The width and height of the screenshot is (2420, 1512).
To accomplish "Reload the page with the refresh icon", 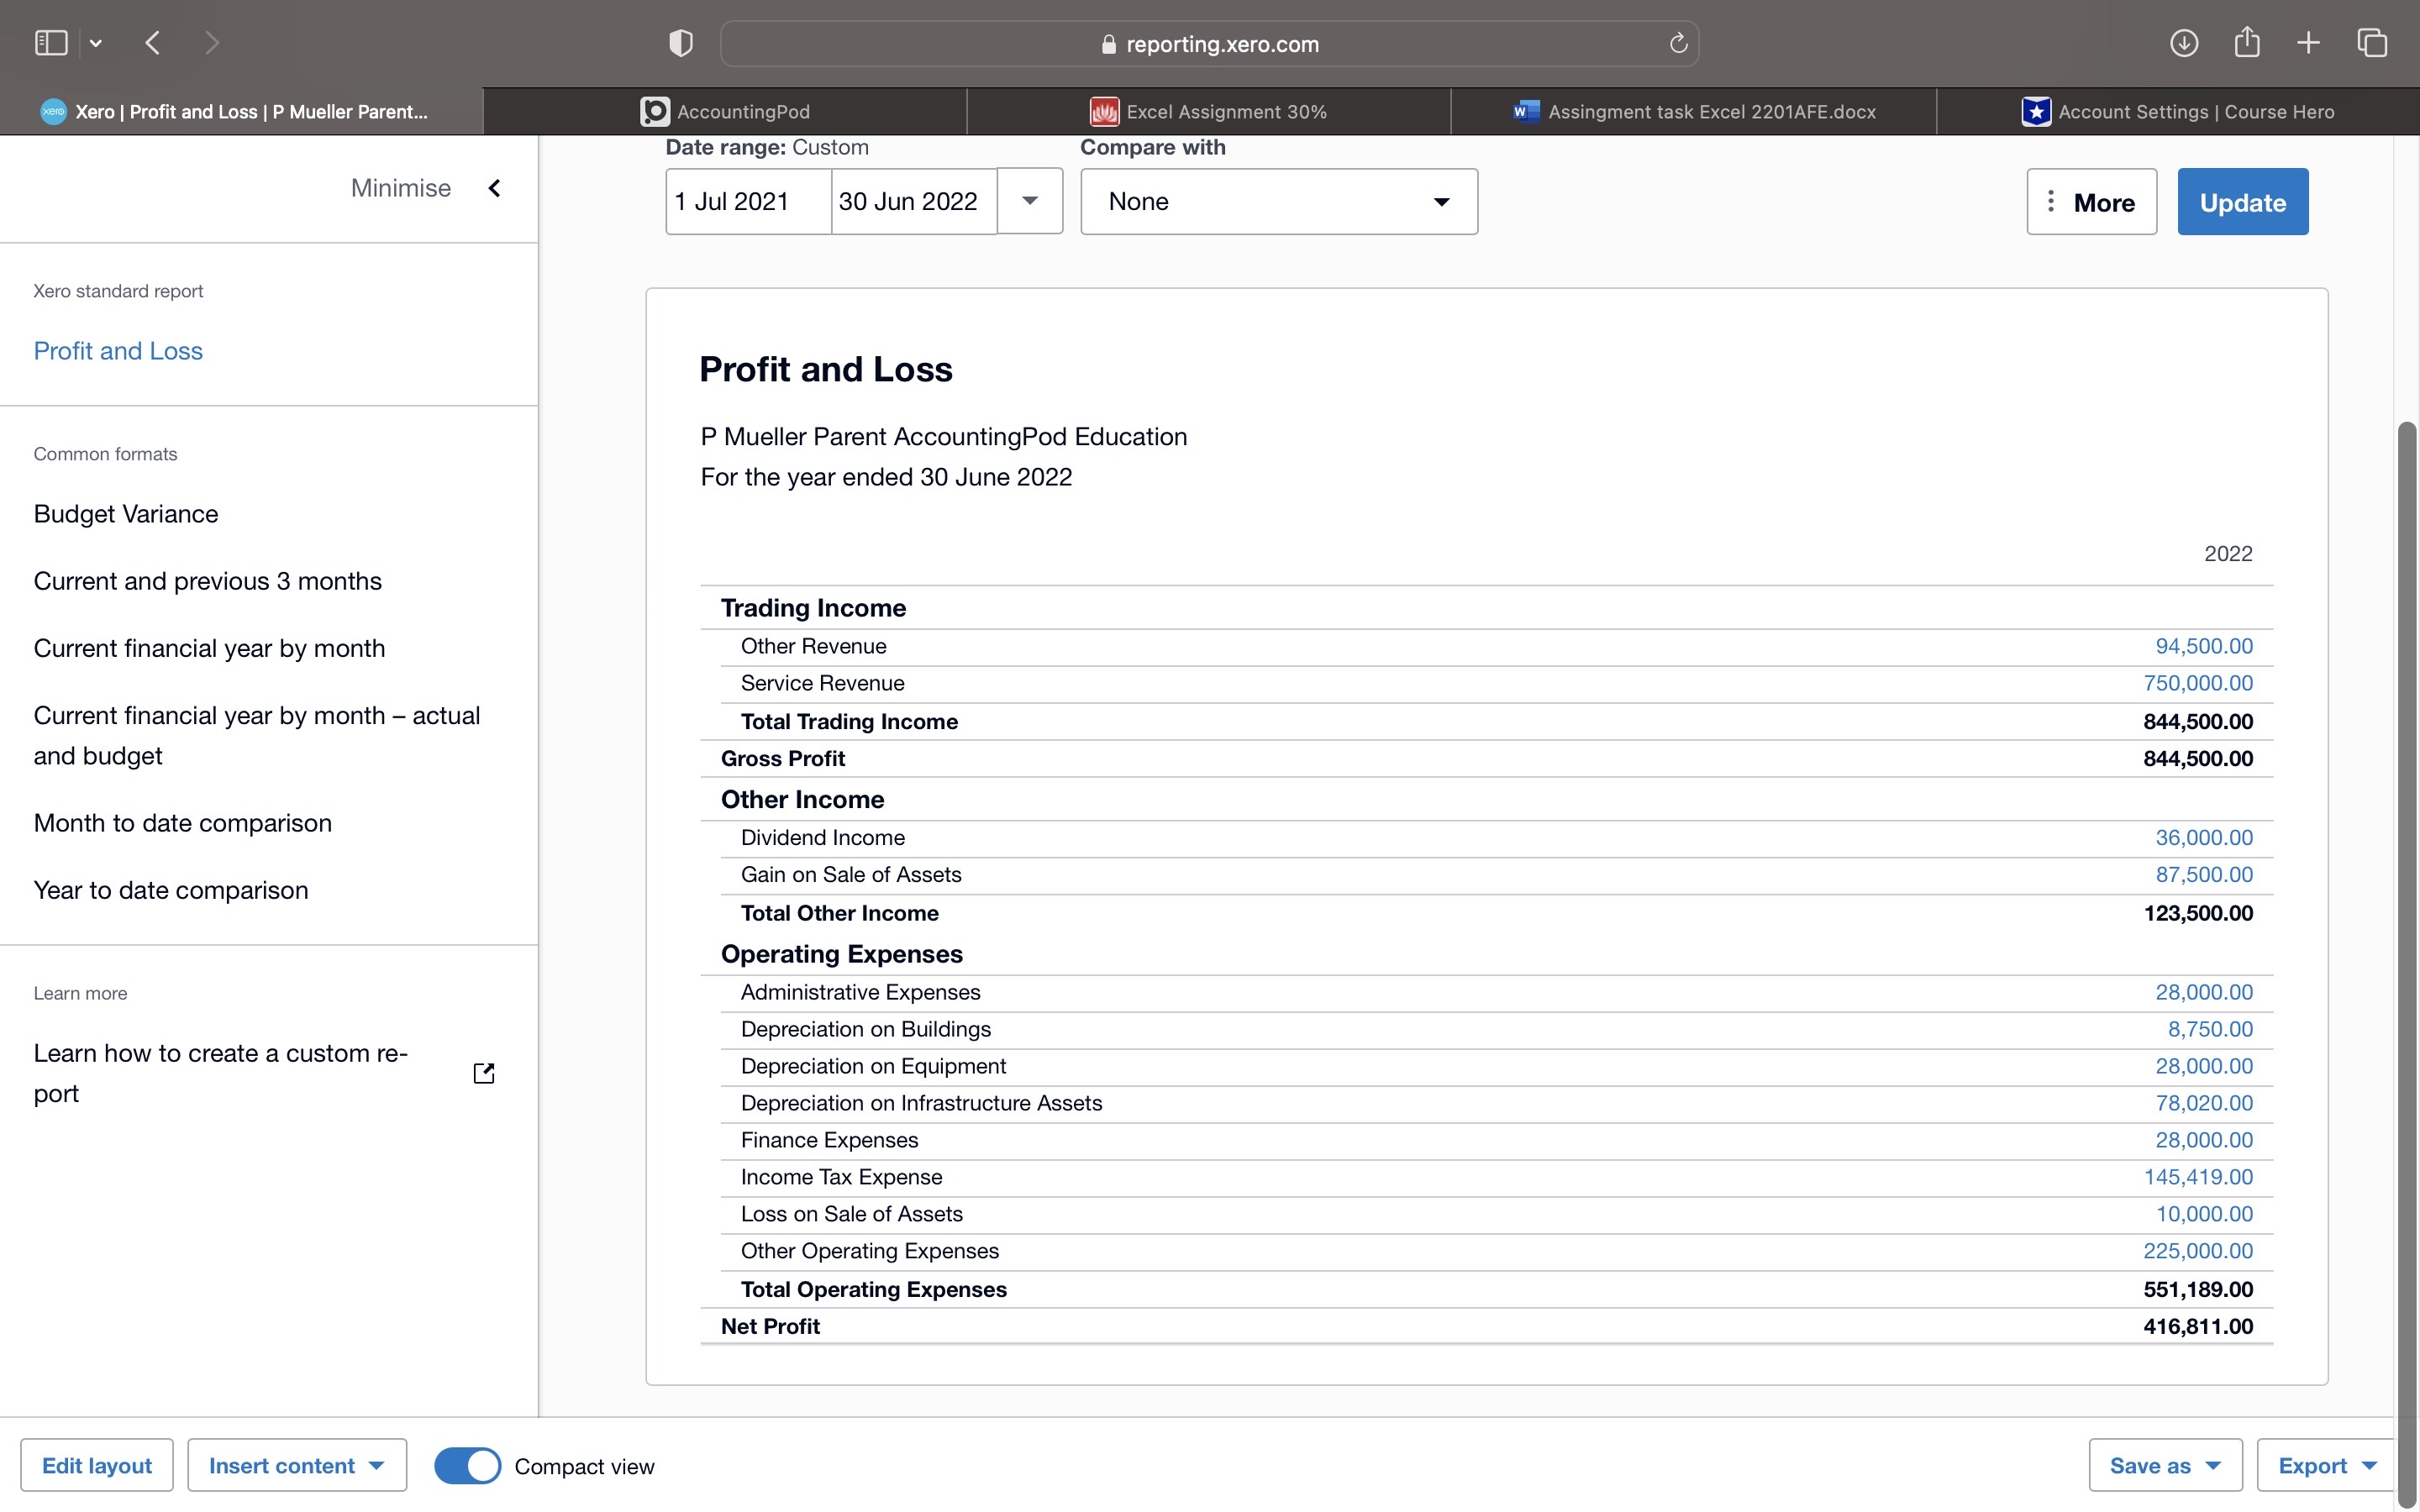I will 1678,43.
